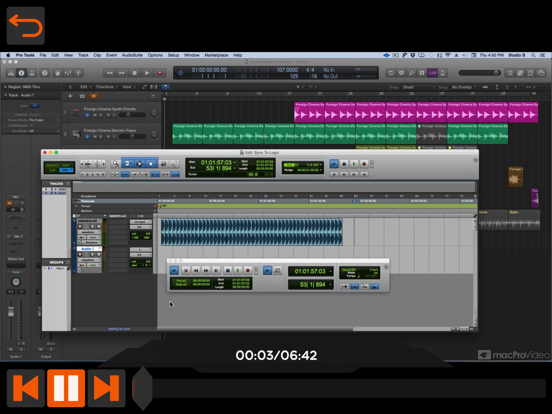Select the Pro Tools Scrubber tool

[x=164, y=163]
